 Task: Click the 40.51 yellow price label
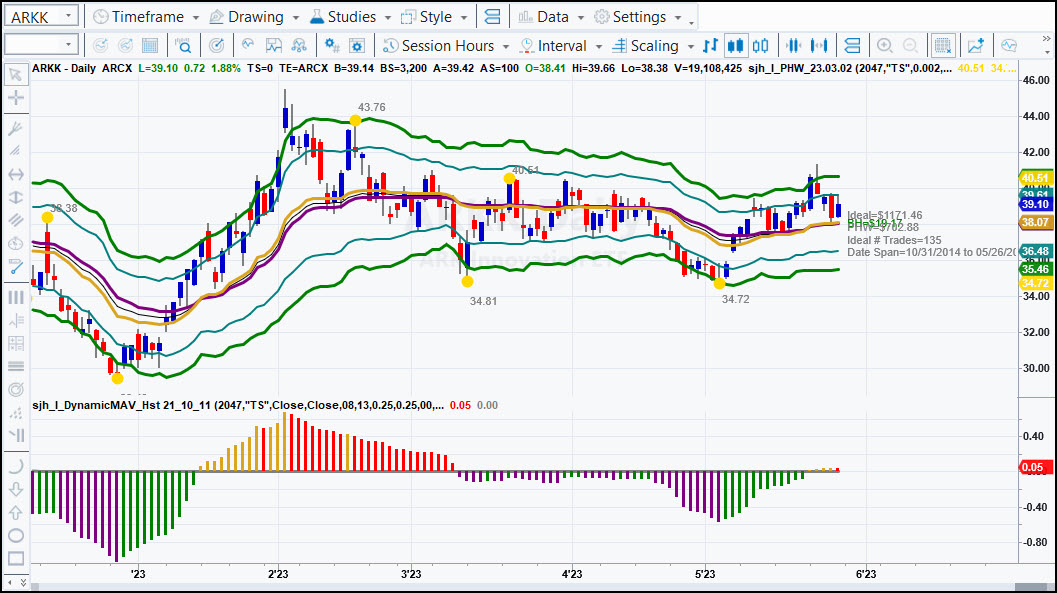point(1035,178)
